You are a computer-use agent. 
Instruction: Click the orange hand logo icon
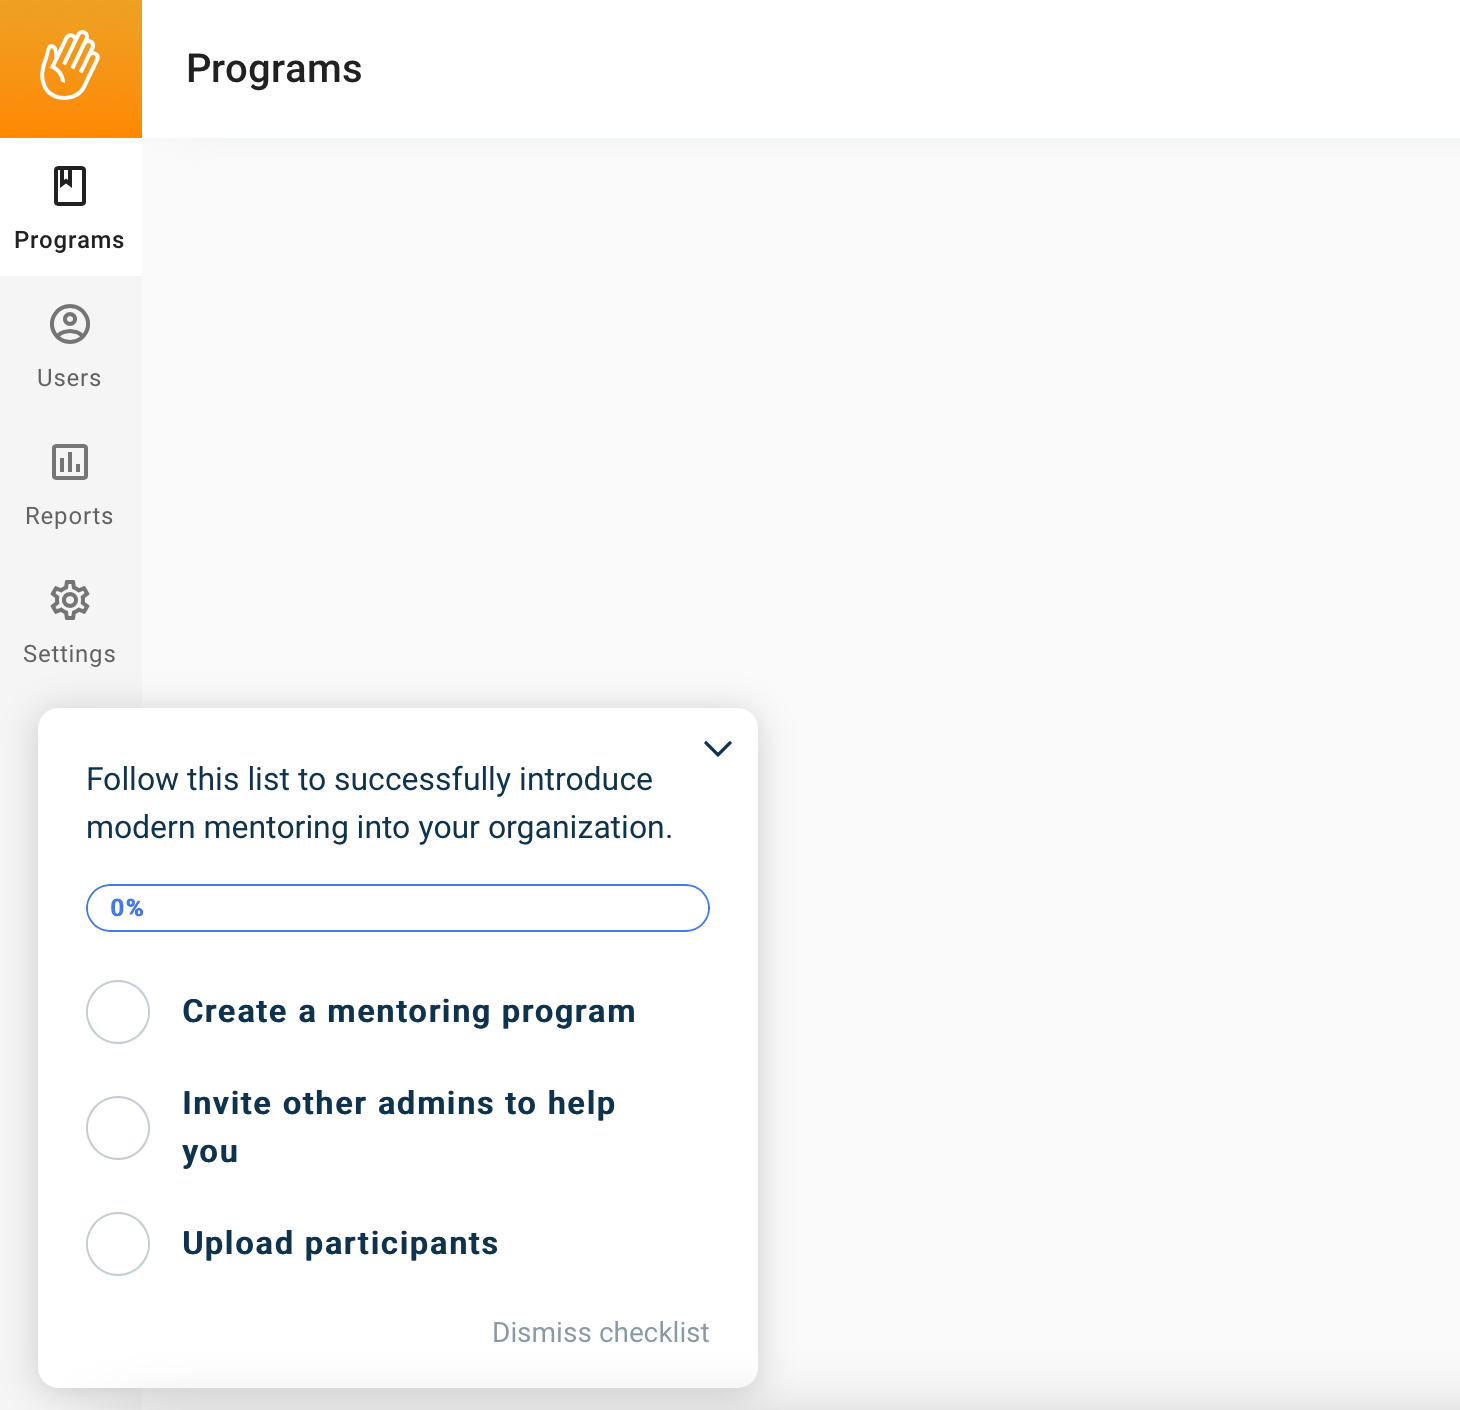[x=70, y=66]
